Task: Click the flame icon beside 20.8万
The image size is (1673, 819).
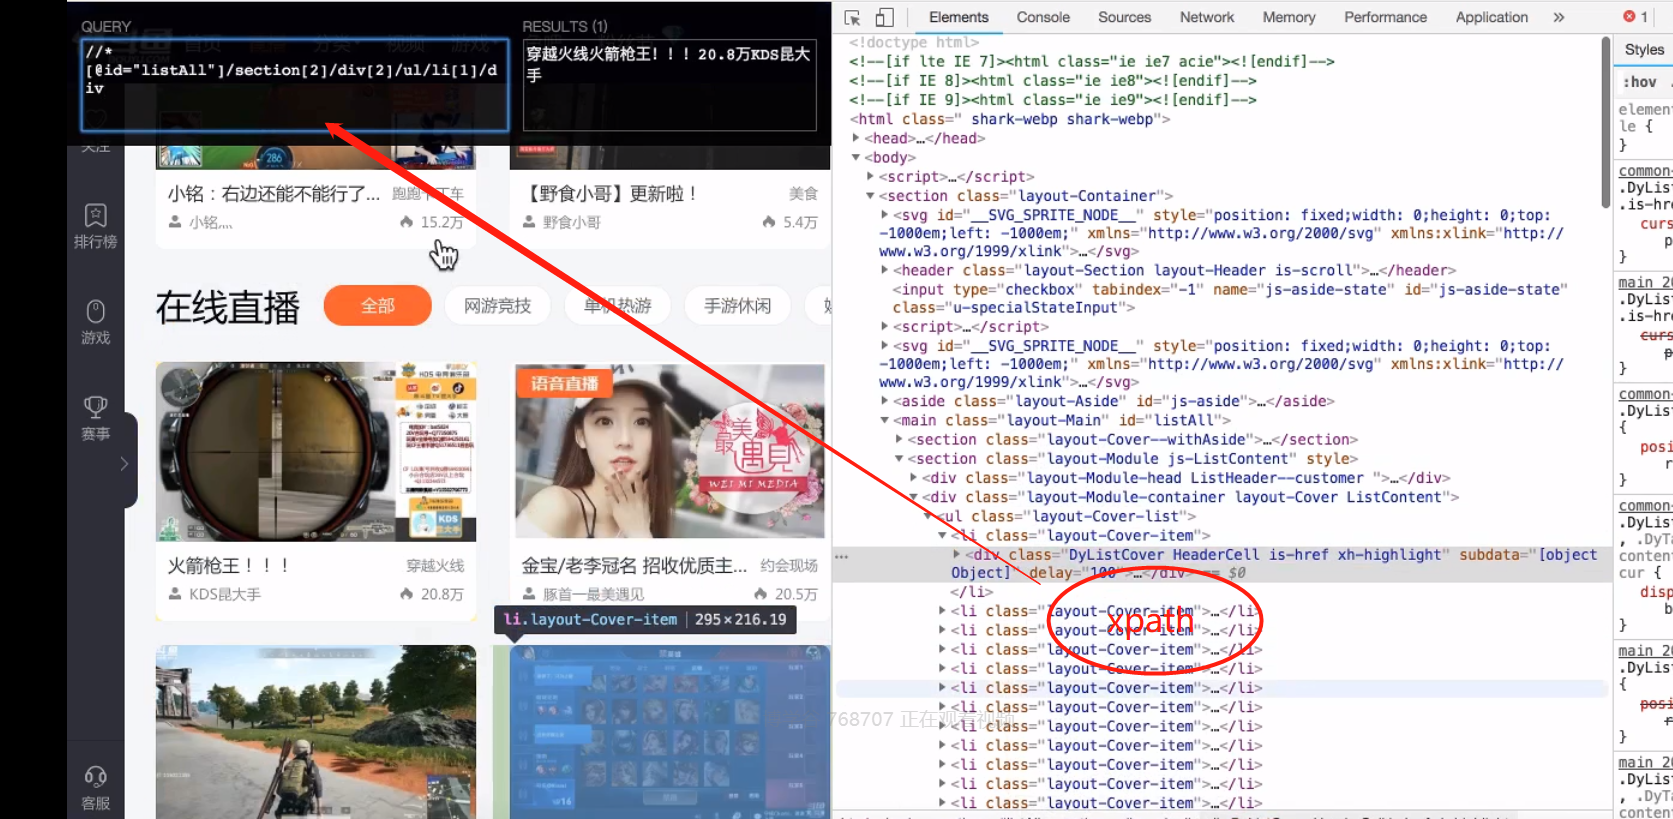Action: (407, 594)
